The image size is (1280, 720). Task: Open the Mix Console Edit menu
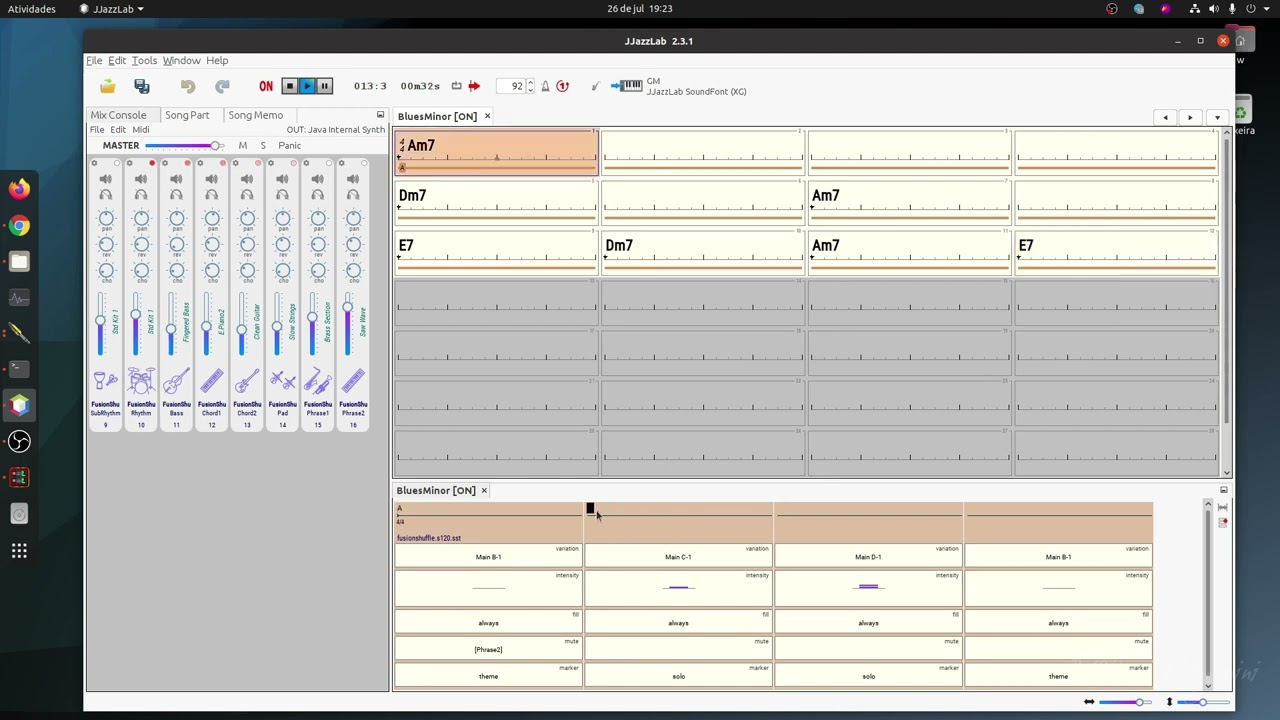click(x=118, y=130)
